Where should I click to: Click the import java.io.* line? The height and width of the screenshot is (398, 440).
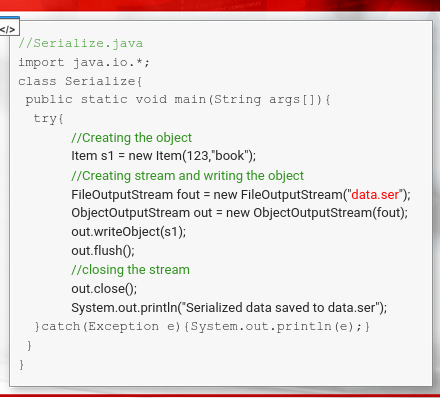(x=84, y=62)
